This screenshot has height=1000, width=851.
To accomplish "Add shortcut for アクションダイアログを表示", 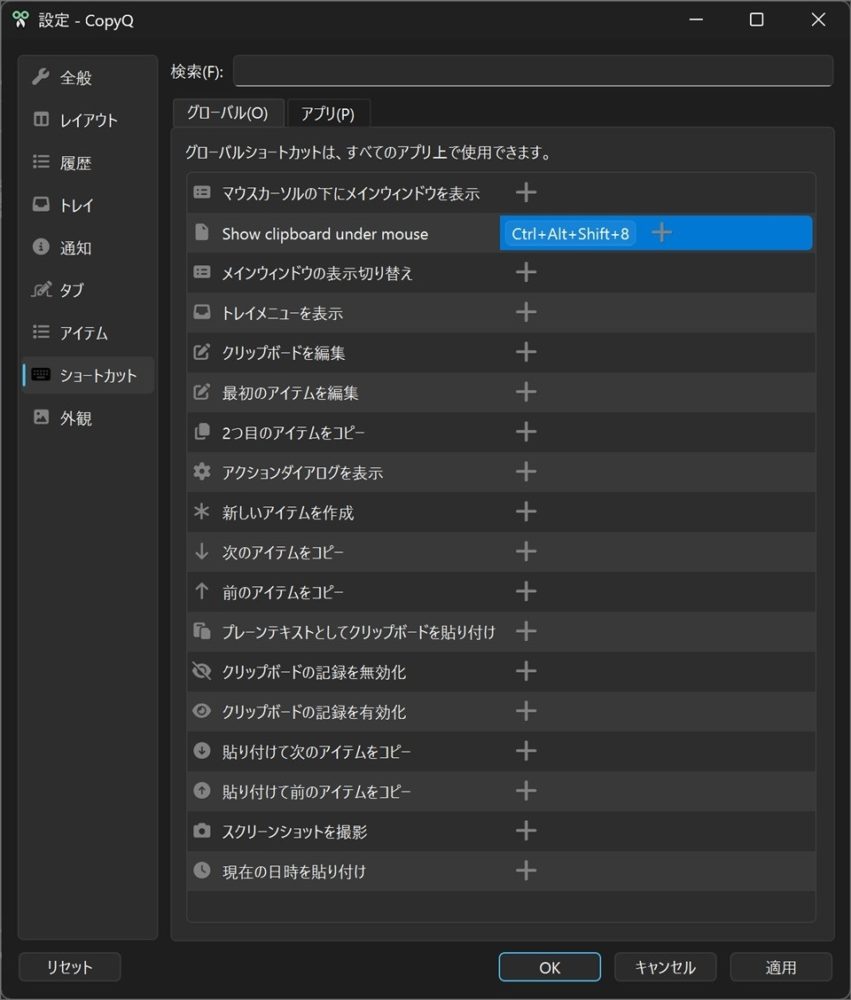I will 526,472.
